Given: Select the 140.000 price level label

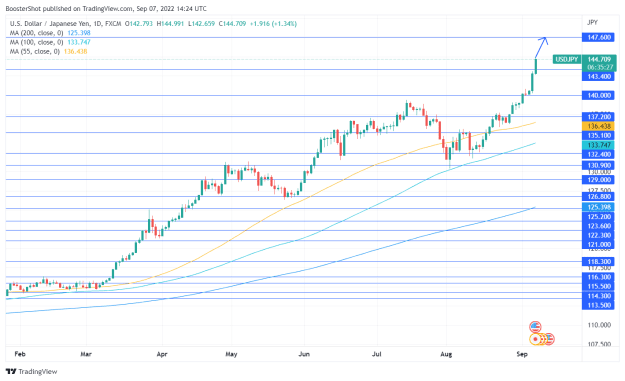Looking at the screenshot, I should (x=599, y=96).
